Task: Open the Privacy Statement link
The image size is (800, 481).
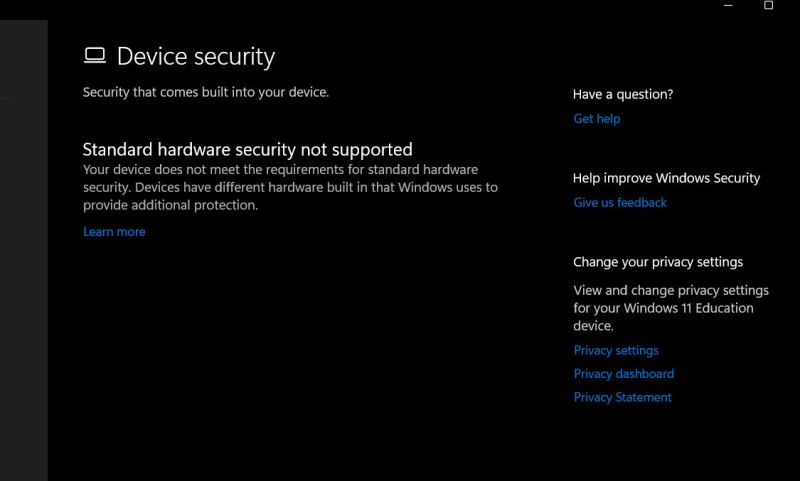Action: point(623,398)
